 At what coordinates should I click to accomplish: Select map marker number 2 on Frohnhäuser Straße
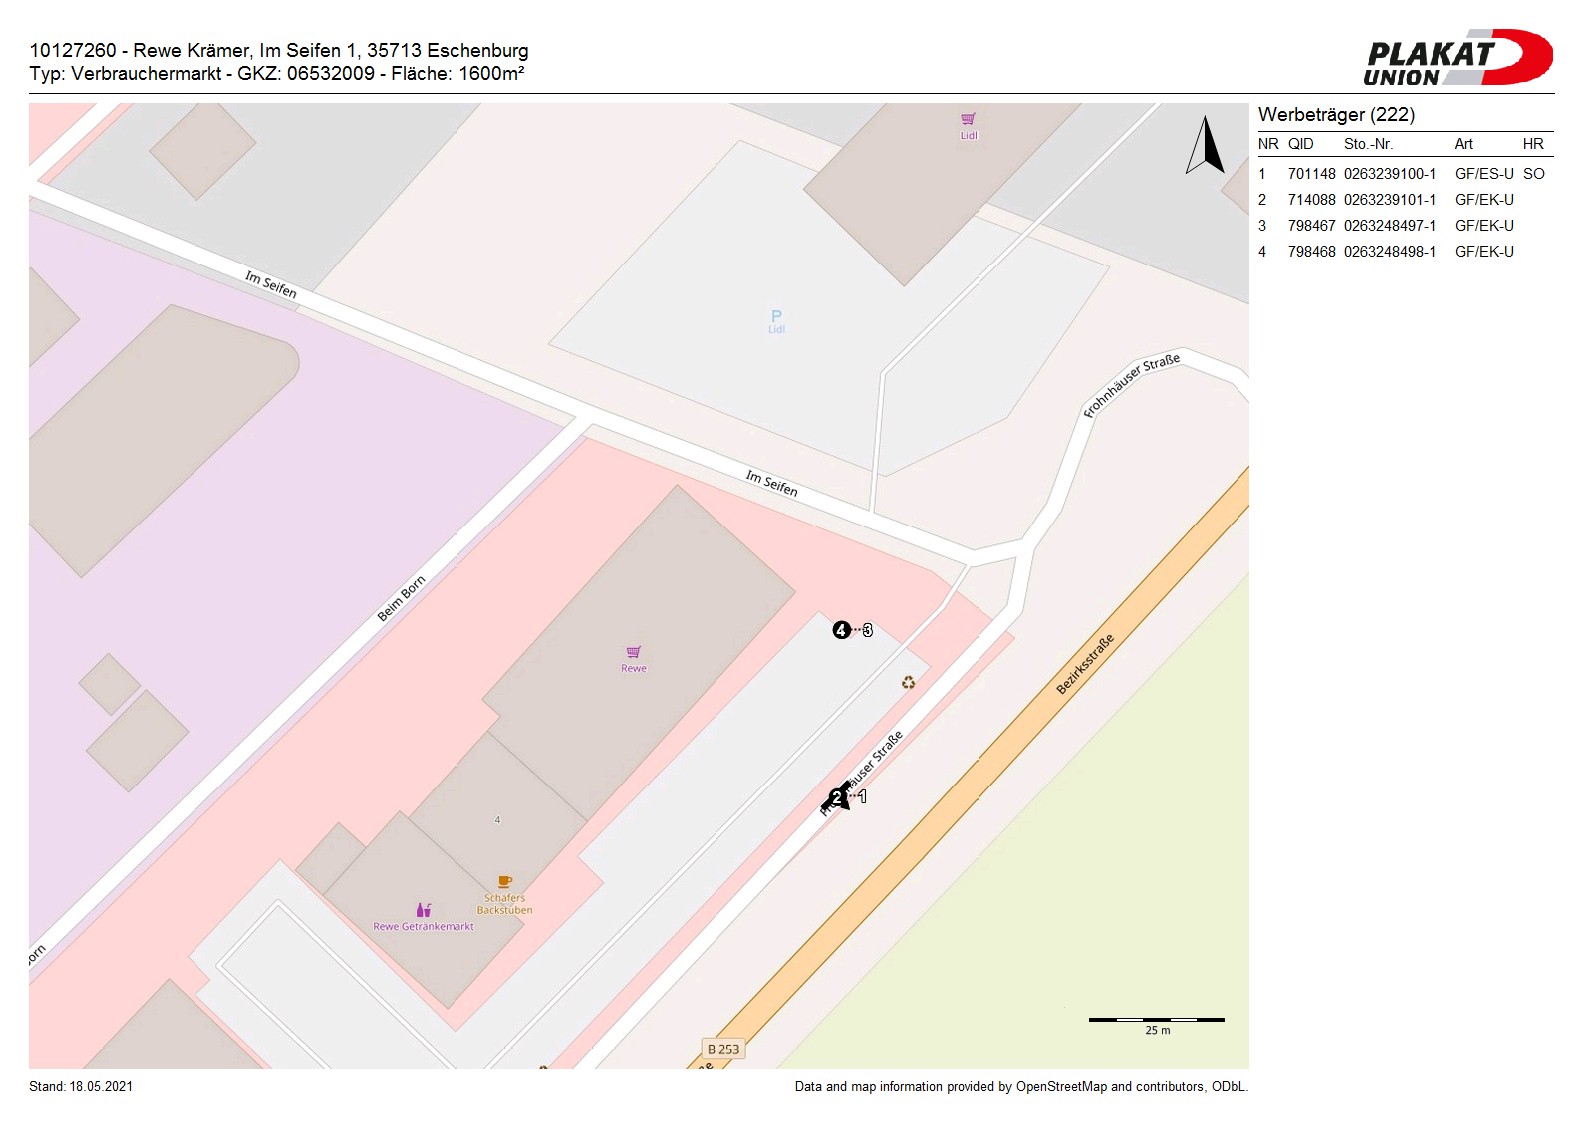(x=837, y=797)
